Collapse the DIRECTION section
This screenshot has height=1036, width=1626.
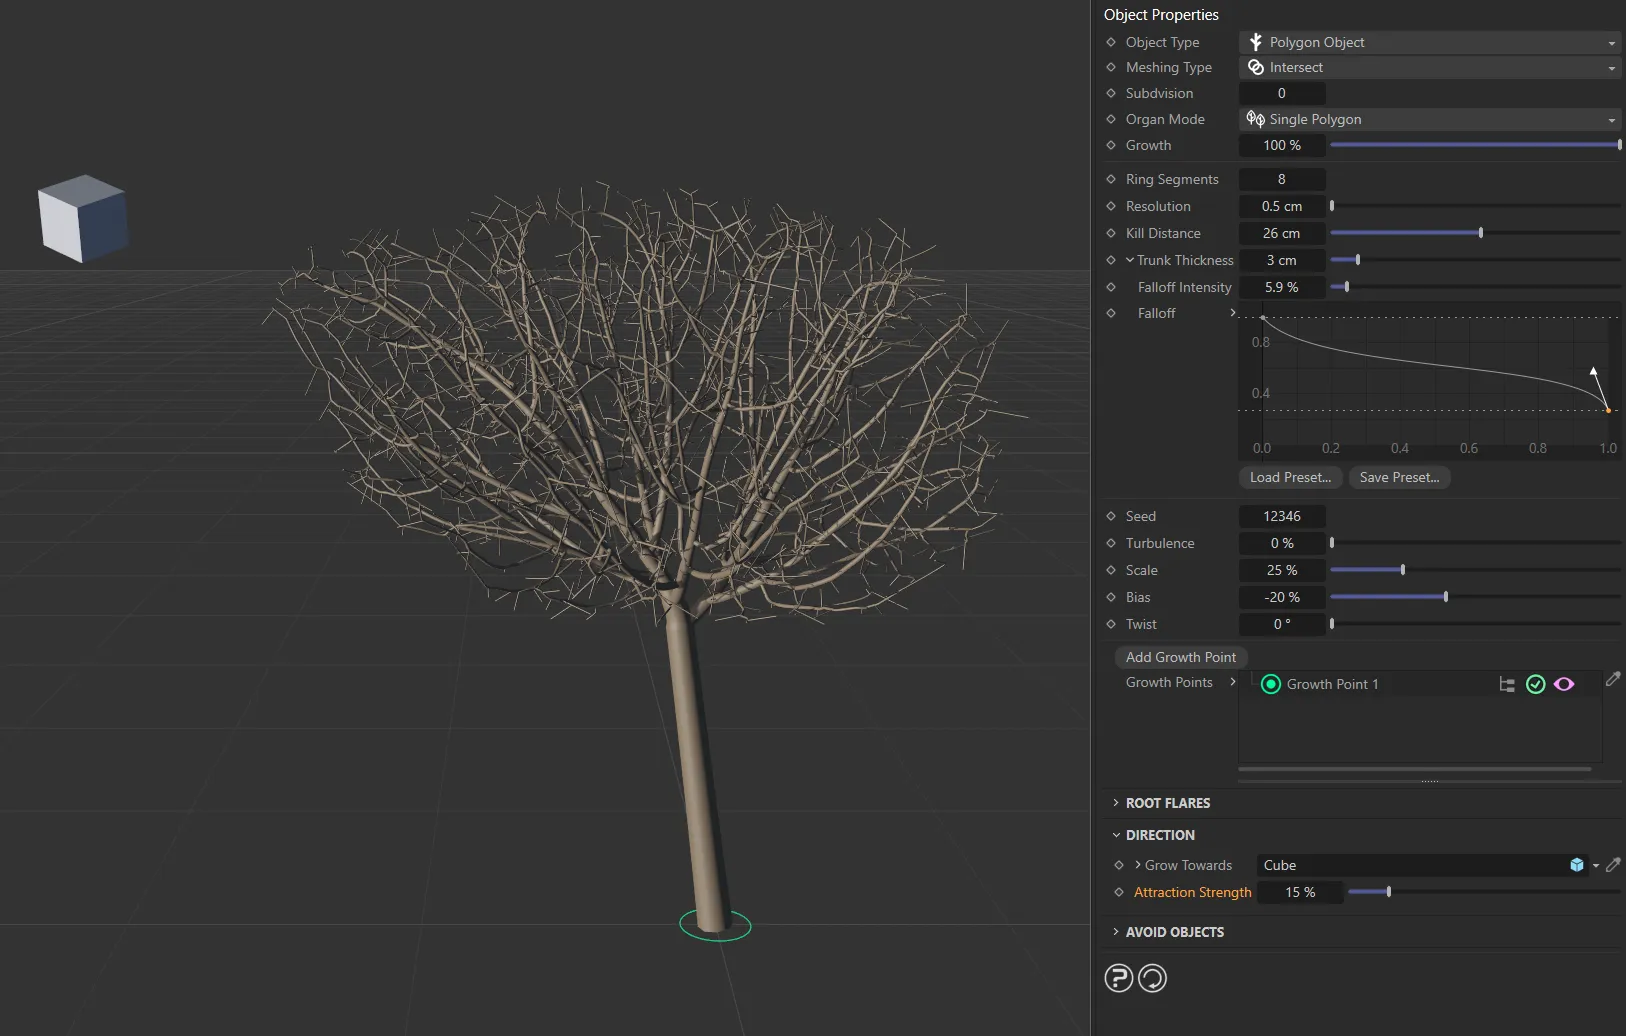(x=1159, y=835)
